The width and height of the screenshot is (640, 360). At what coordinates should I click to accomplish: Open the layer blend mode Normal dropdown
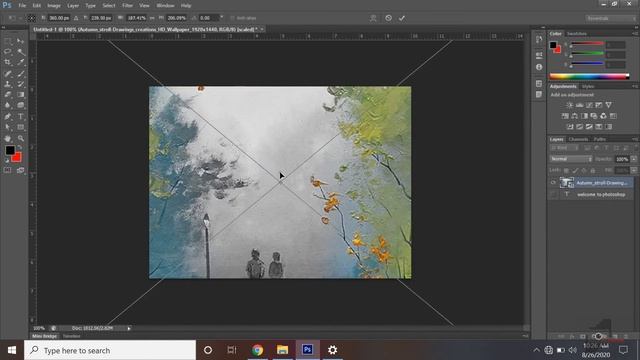[x=571, y=159]
